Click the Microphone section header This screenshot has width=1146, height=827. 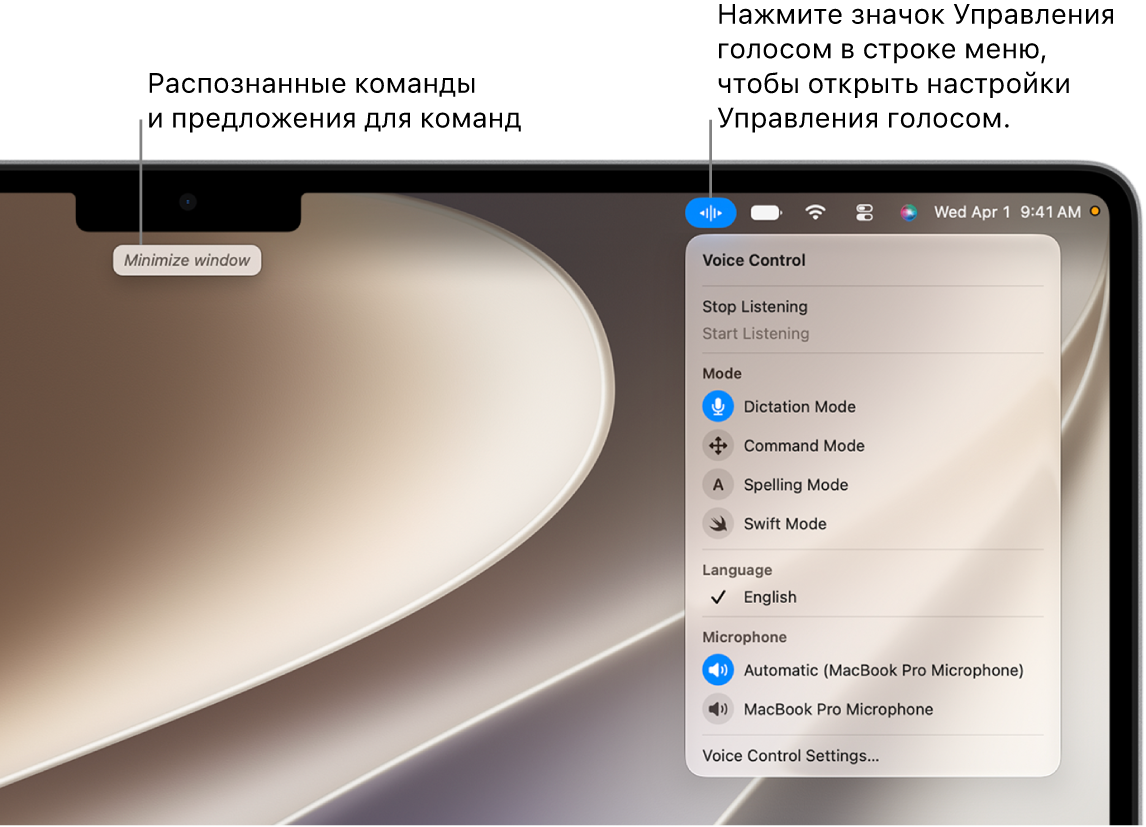744,637
